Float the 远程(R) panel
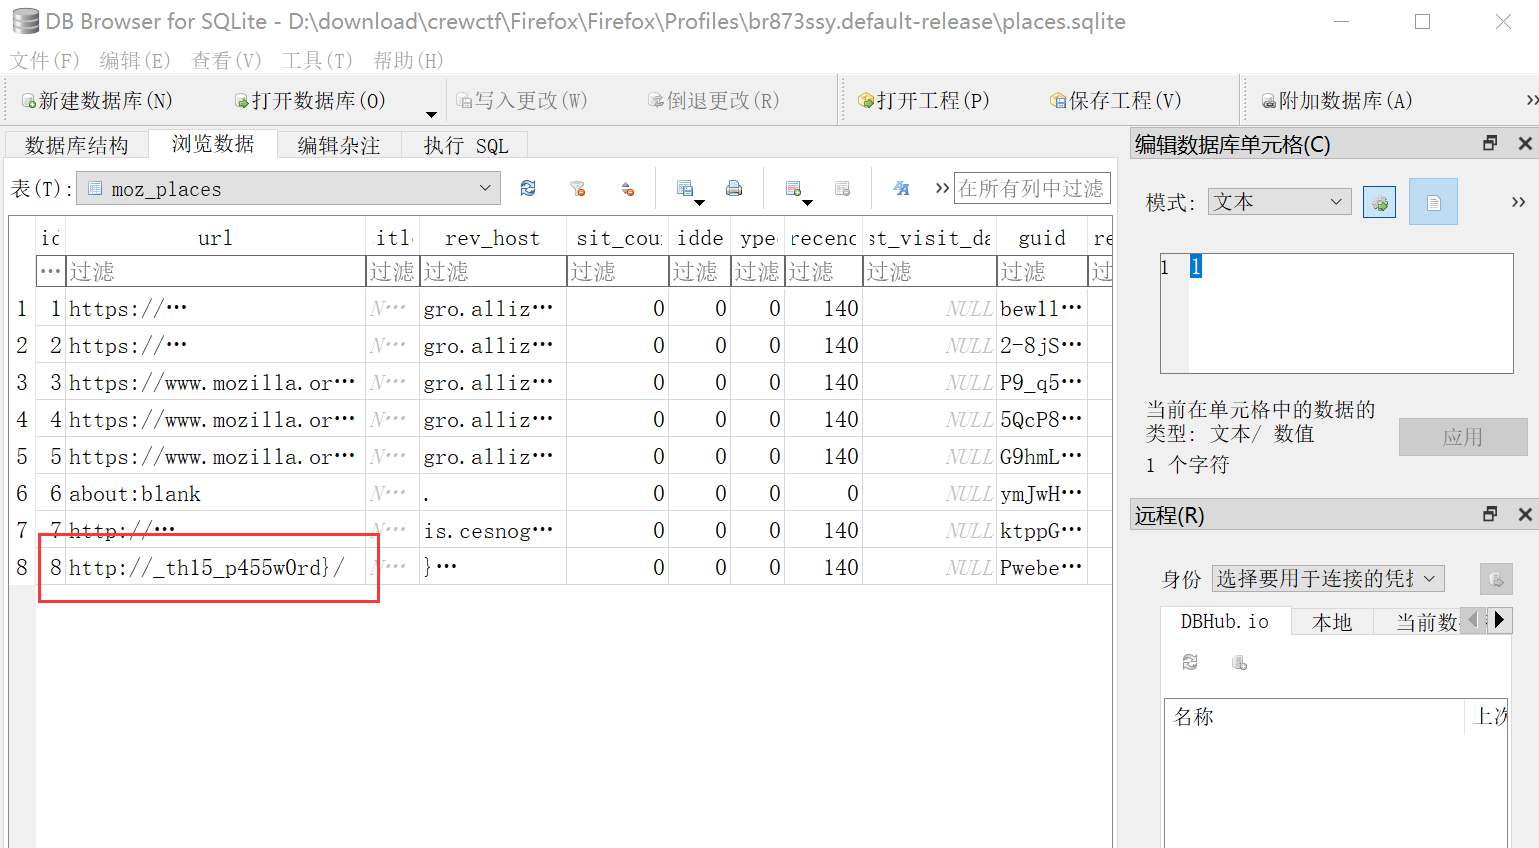 tap(1490, 514)
